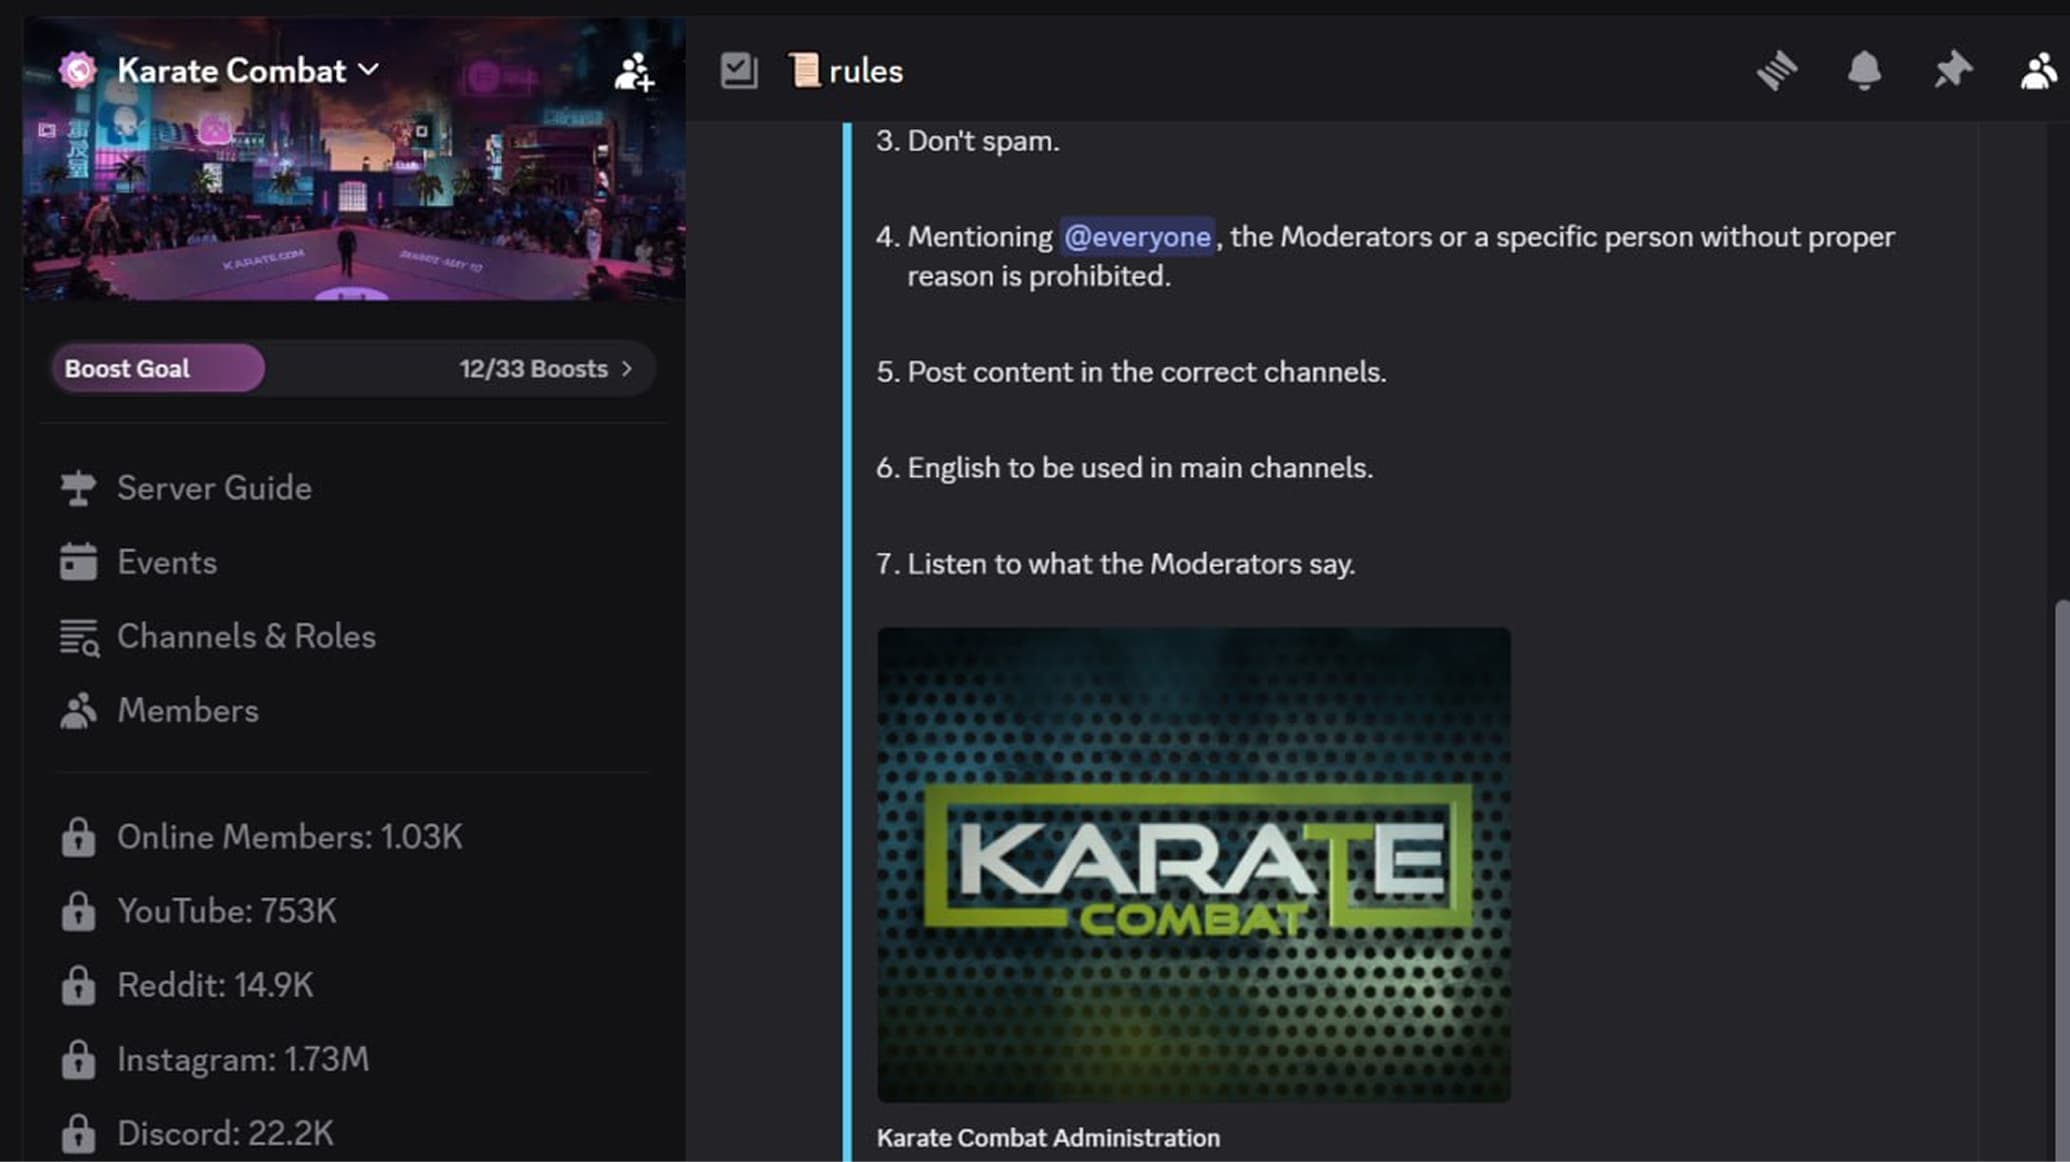
Task: Click the Events calendar icon
Action: (78, 562)
